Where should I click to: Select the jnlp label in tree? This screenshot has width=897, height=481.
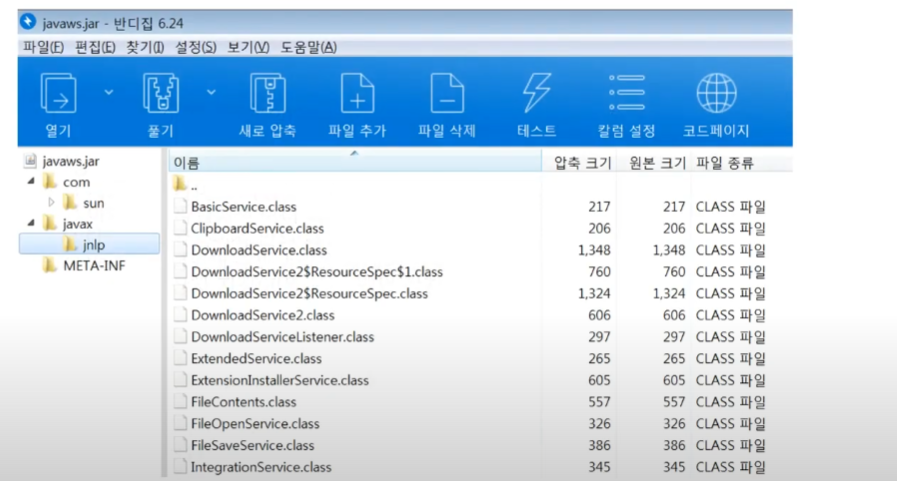[94, 245]
